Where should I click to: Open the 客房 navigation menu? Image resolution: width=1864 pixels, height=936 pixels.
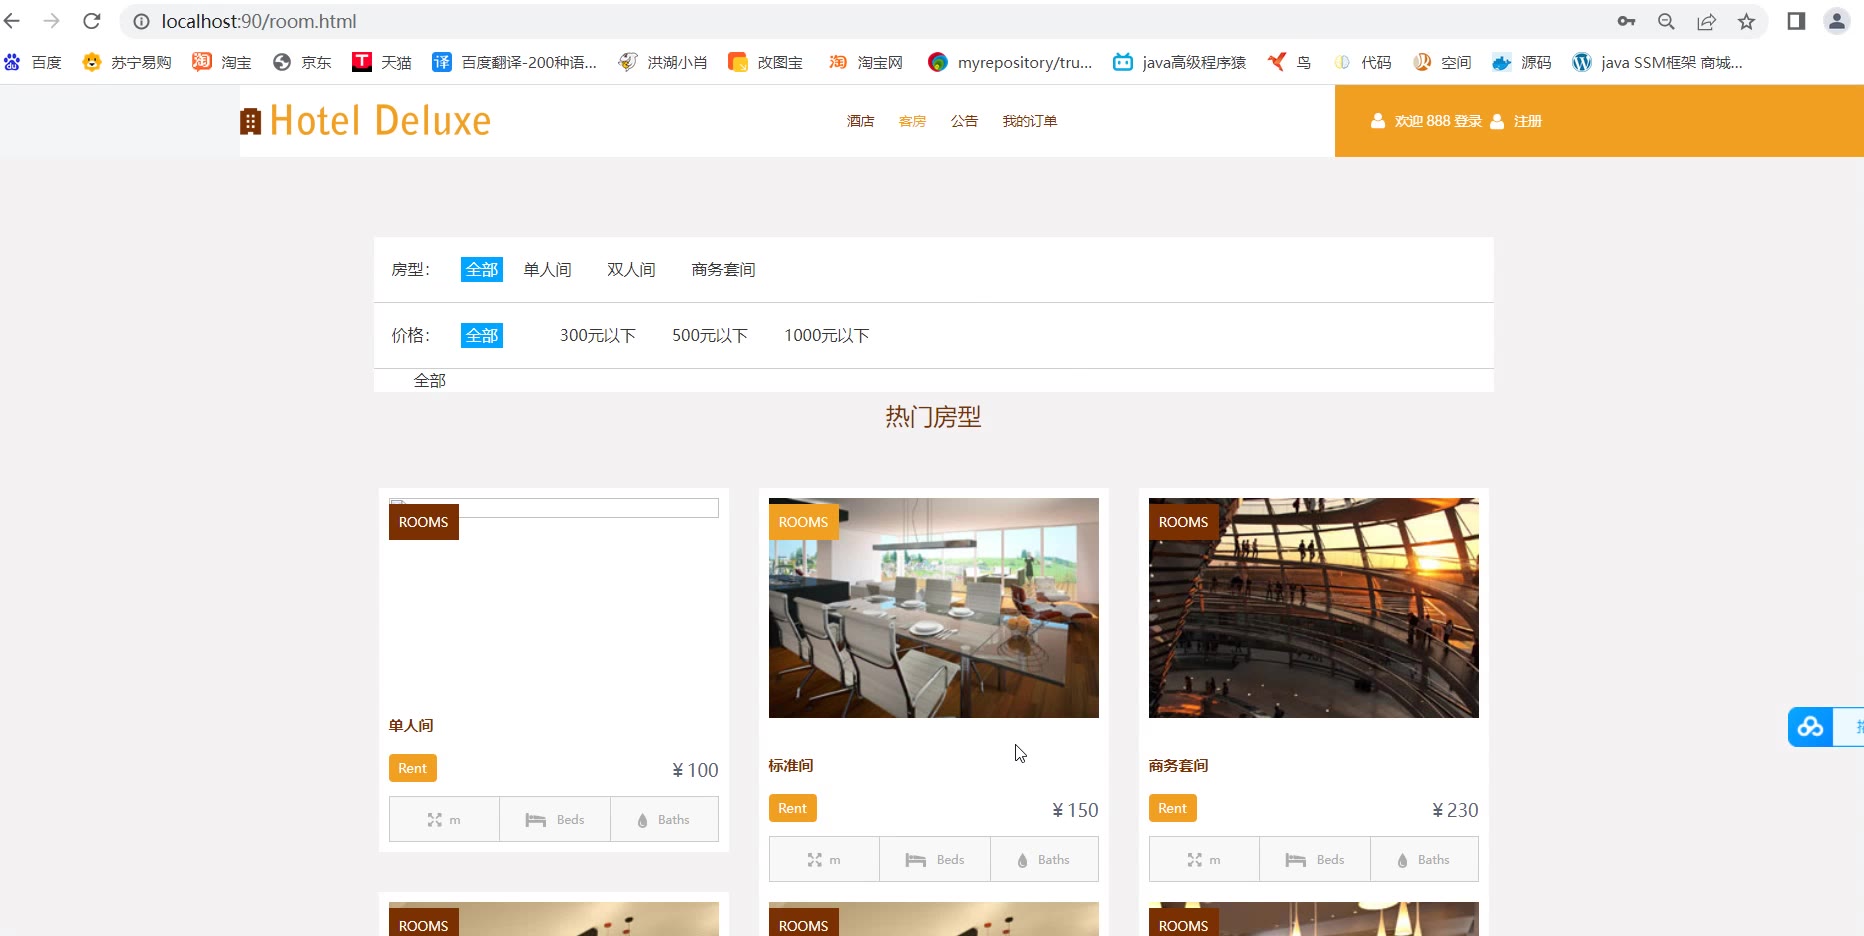(912, 121)
